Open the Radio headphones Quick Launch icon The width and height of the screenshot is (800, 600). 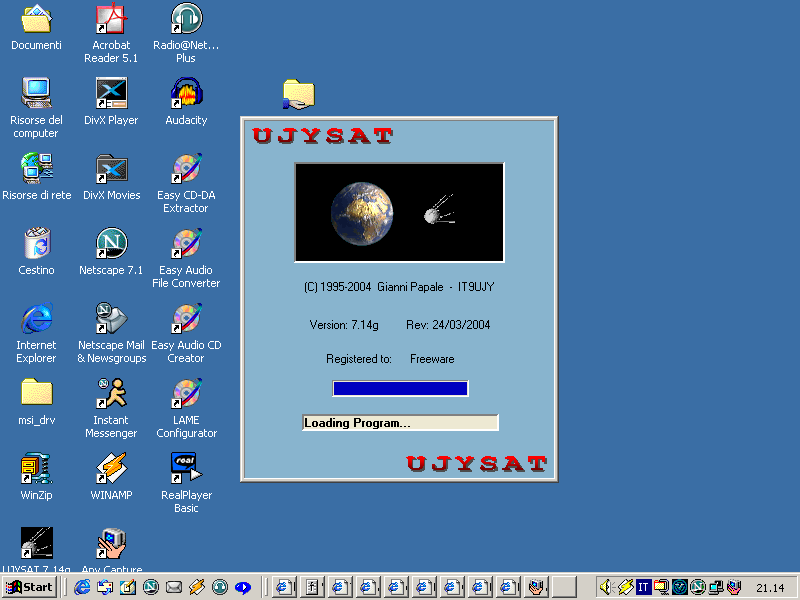coord(219,587)
